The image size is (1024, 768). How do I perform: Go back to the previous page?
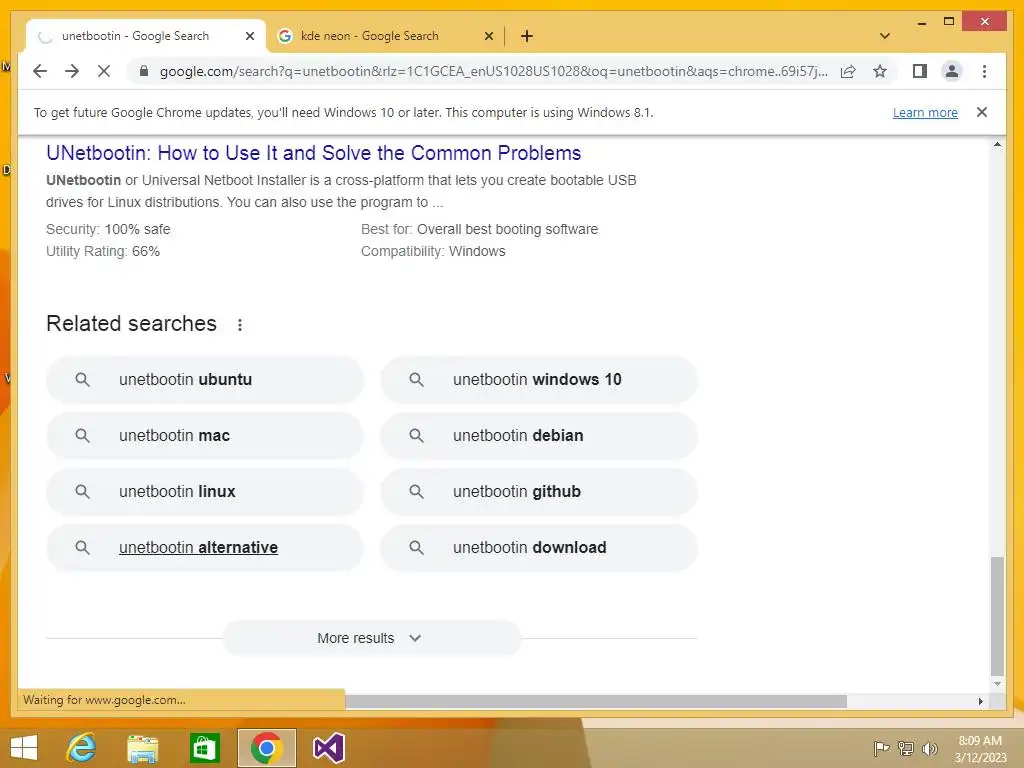[x=40, y=71]
